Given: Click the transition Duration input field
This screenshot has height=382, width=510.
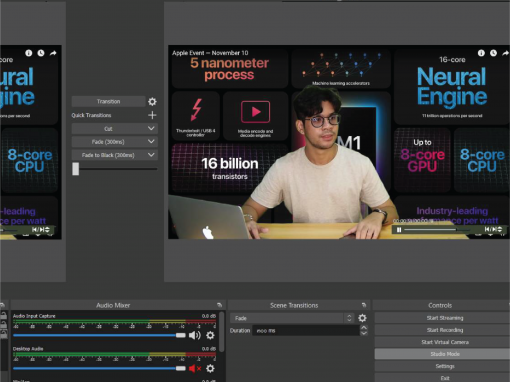Looking at the screenshot, I should click(306, 331).
